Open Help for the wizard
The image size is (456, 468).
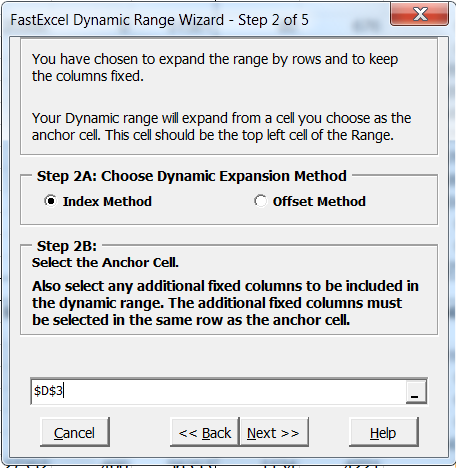click(383, 432)
